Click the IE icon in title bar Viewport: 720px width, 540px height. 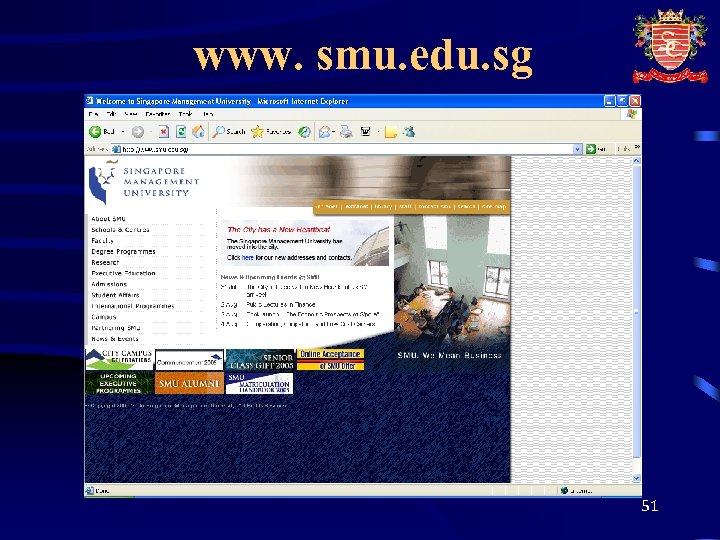pyautogui.click(x=90, y=101)
